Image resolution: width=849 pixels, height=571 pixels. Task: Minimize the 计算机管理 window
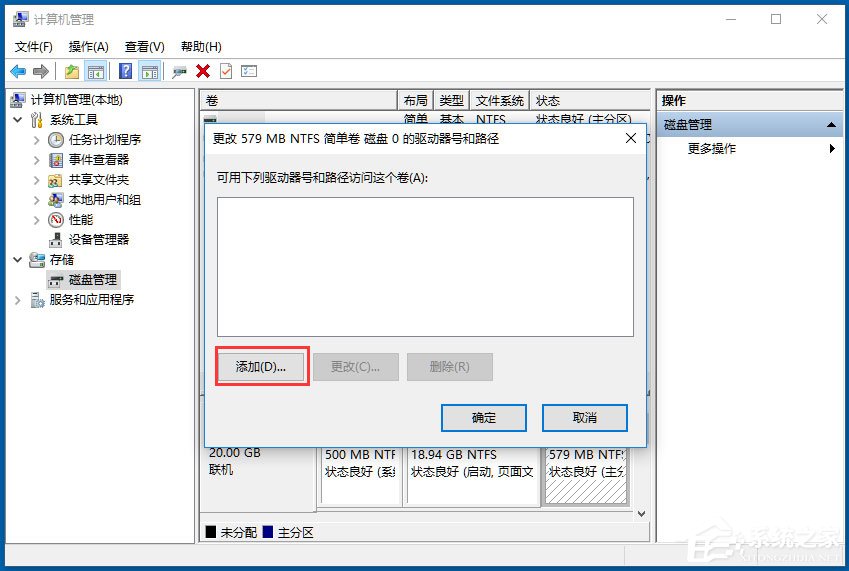point(731,19)
